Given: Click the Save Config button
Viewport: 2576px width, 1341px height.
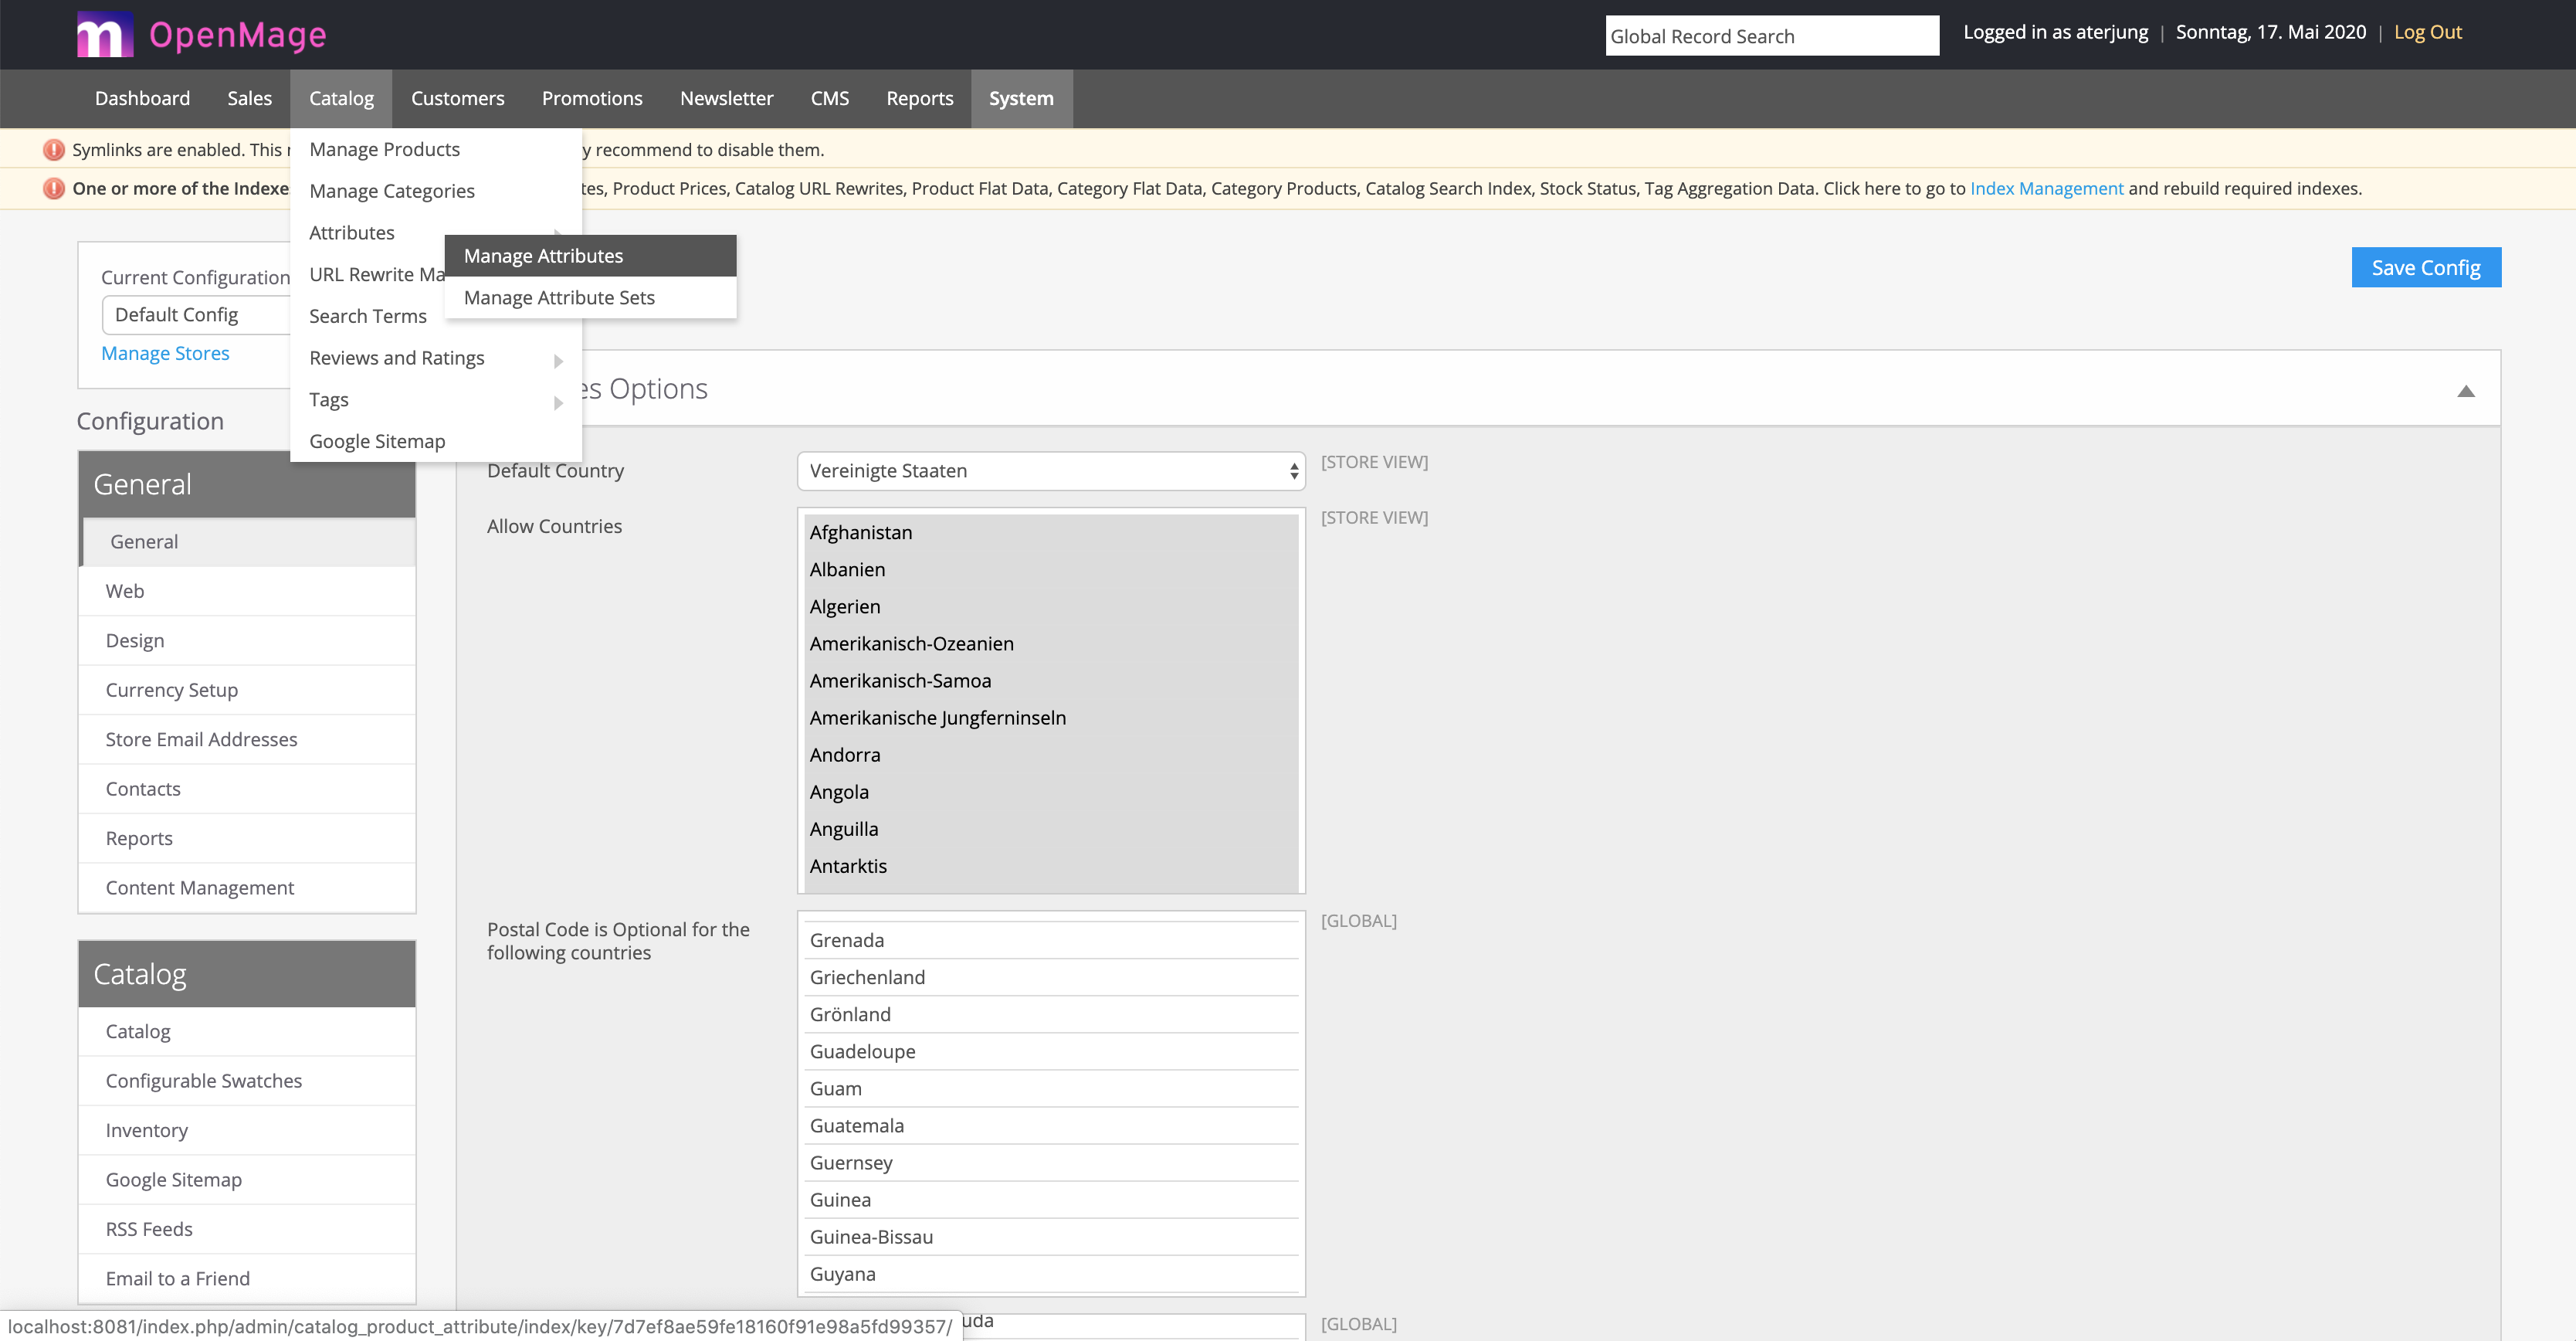Looking at the screenshot, I should pos(2425,267).
